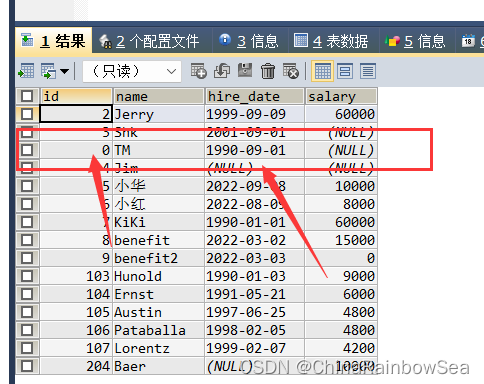484x384 pixels.
Task: Select the salary cell showing 8000
Action: click(341, 204)
